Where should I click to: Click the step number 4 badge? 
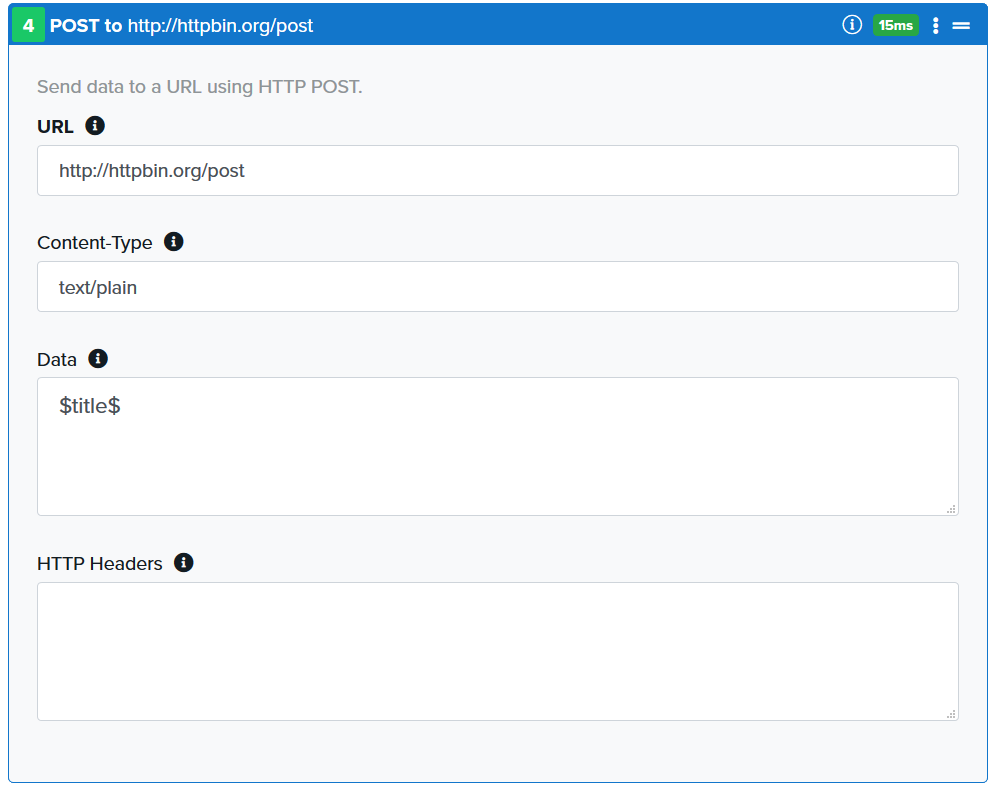point(28,25)
